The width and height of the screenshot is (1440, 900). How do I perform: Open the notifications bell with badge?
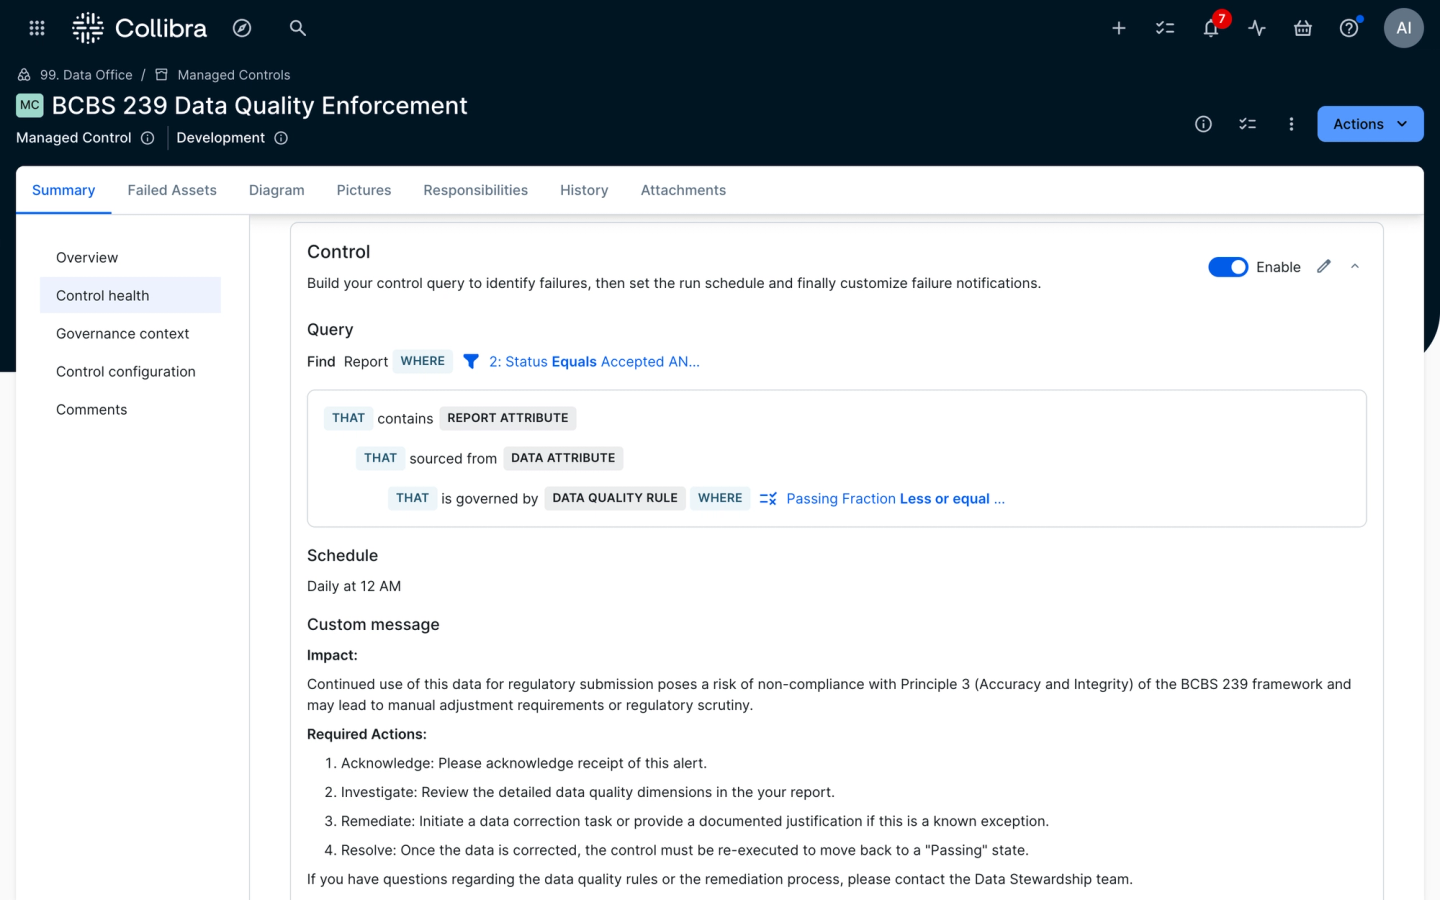pyautogui.click(x=1210, y=28)
